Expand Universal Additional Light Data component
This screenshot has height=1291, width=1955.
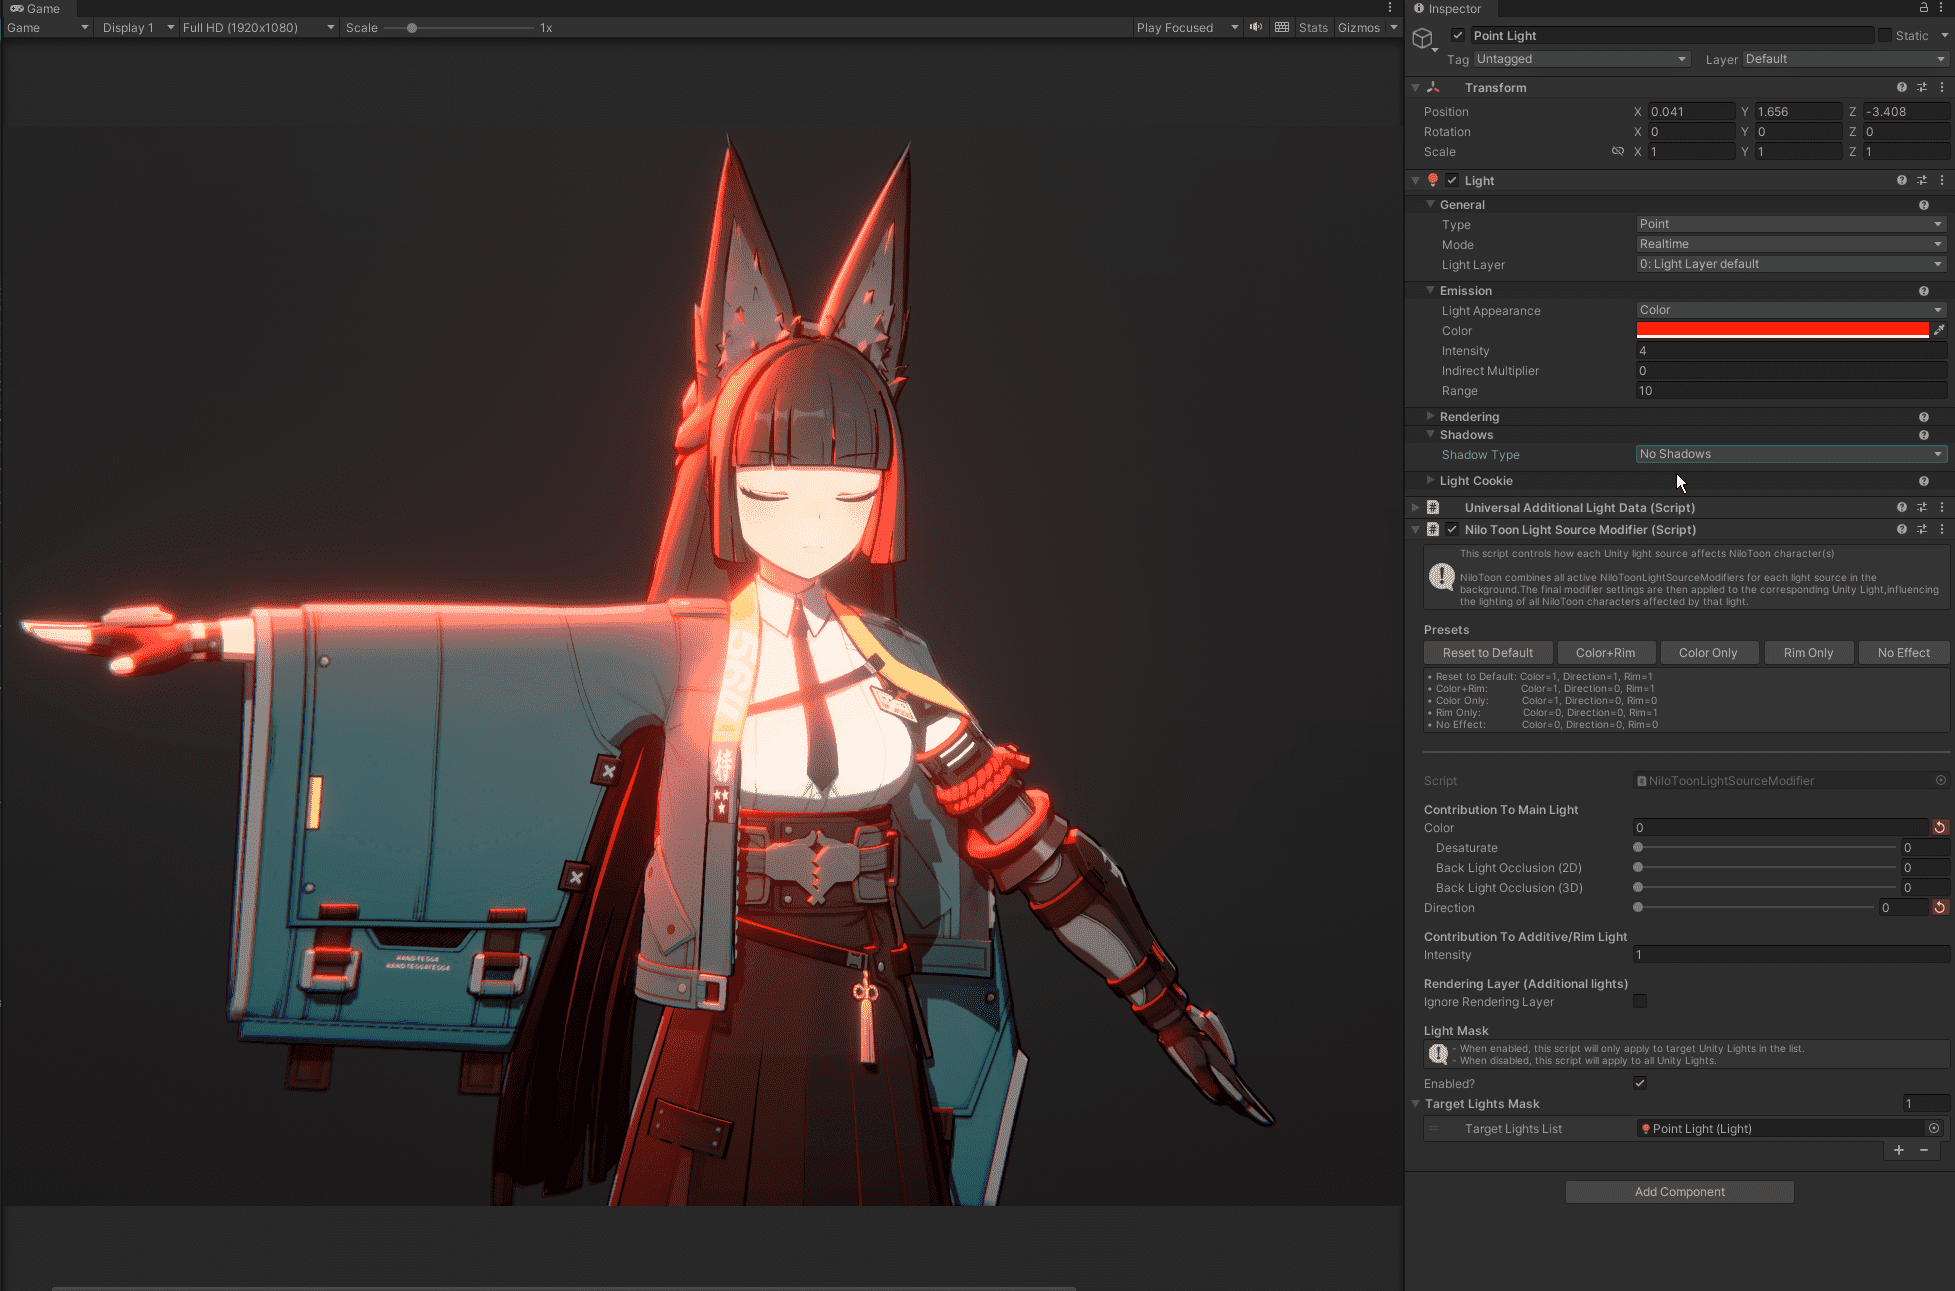[x=1416, y=508]
